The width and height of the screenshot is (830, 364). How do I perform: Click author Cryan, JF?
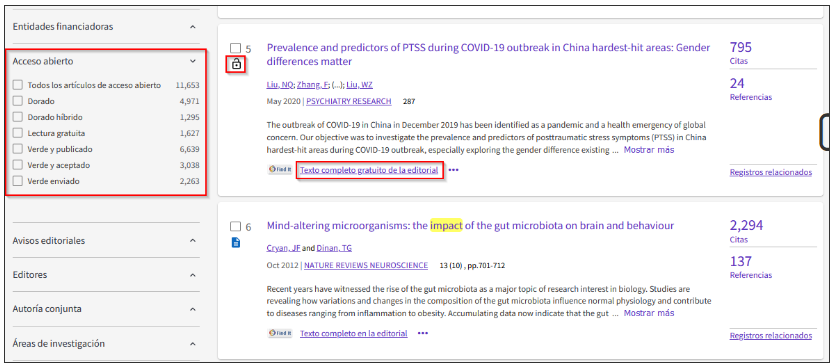(284, 248)
